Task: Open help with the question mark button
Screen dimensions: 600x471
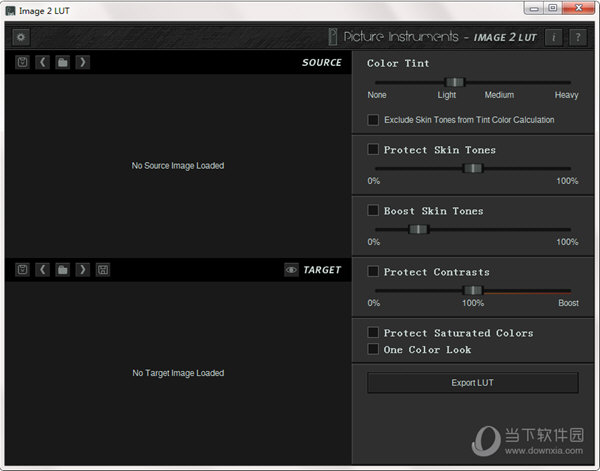Action: (x=578, y=37)
